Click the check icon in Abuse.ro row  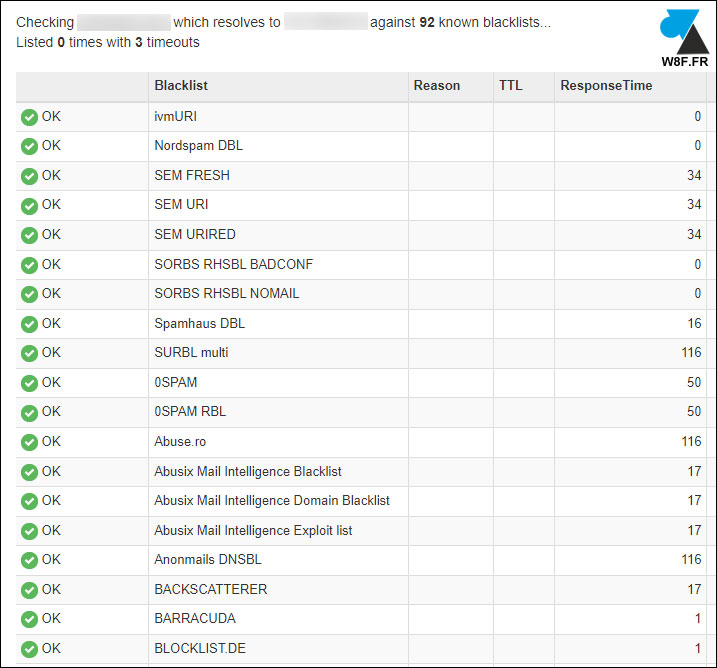pos(29,442)
